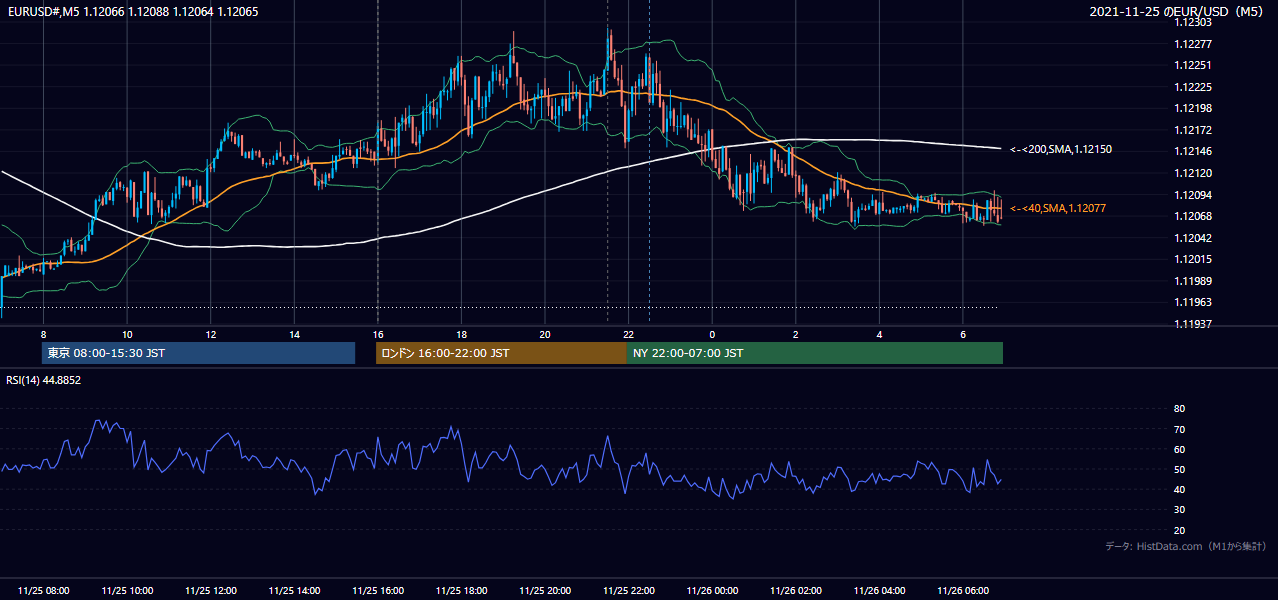The height and width of the screenshot is (600, 1278).
Task: Click price axis value 1.12068
Action: [x=1193, y=216]
